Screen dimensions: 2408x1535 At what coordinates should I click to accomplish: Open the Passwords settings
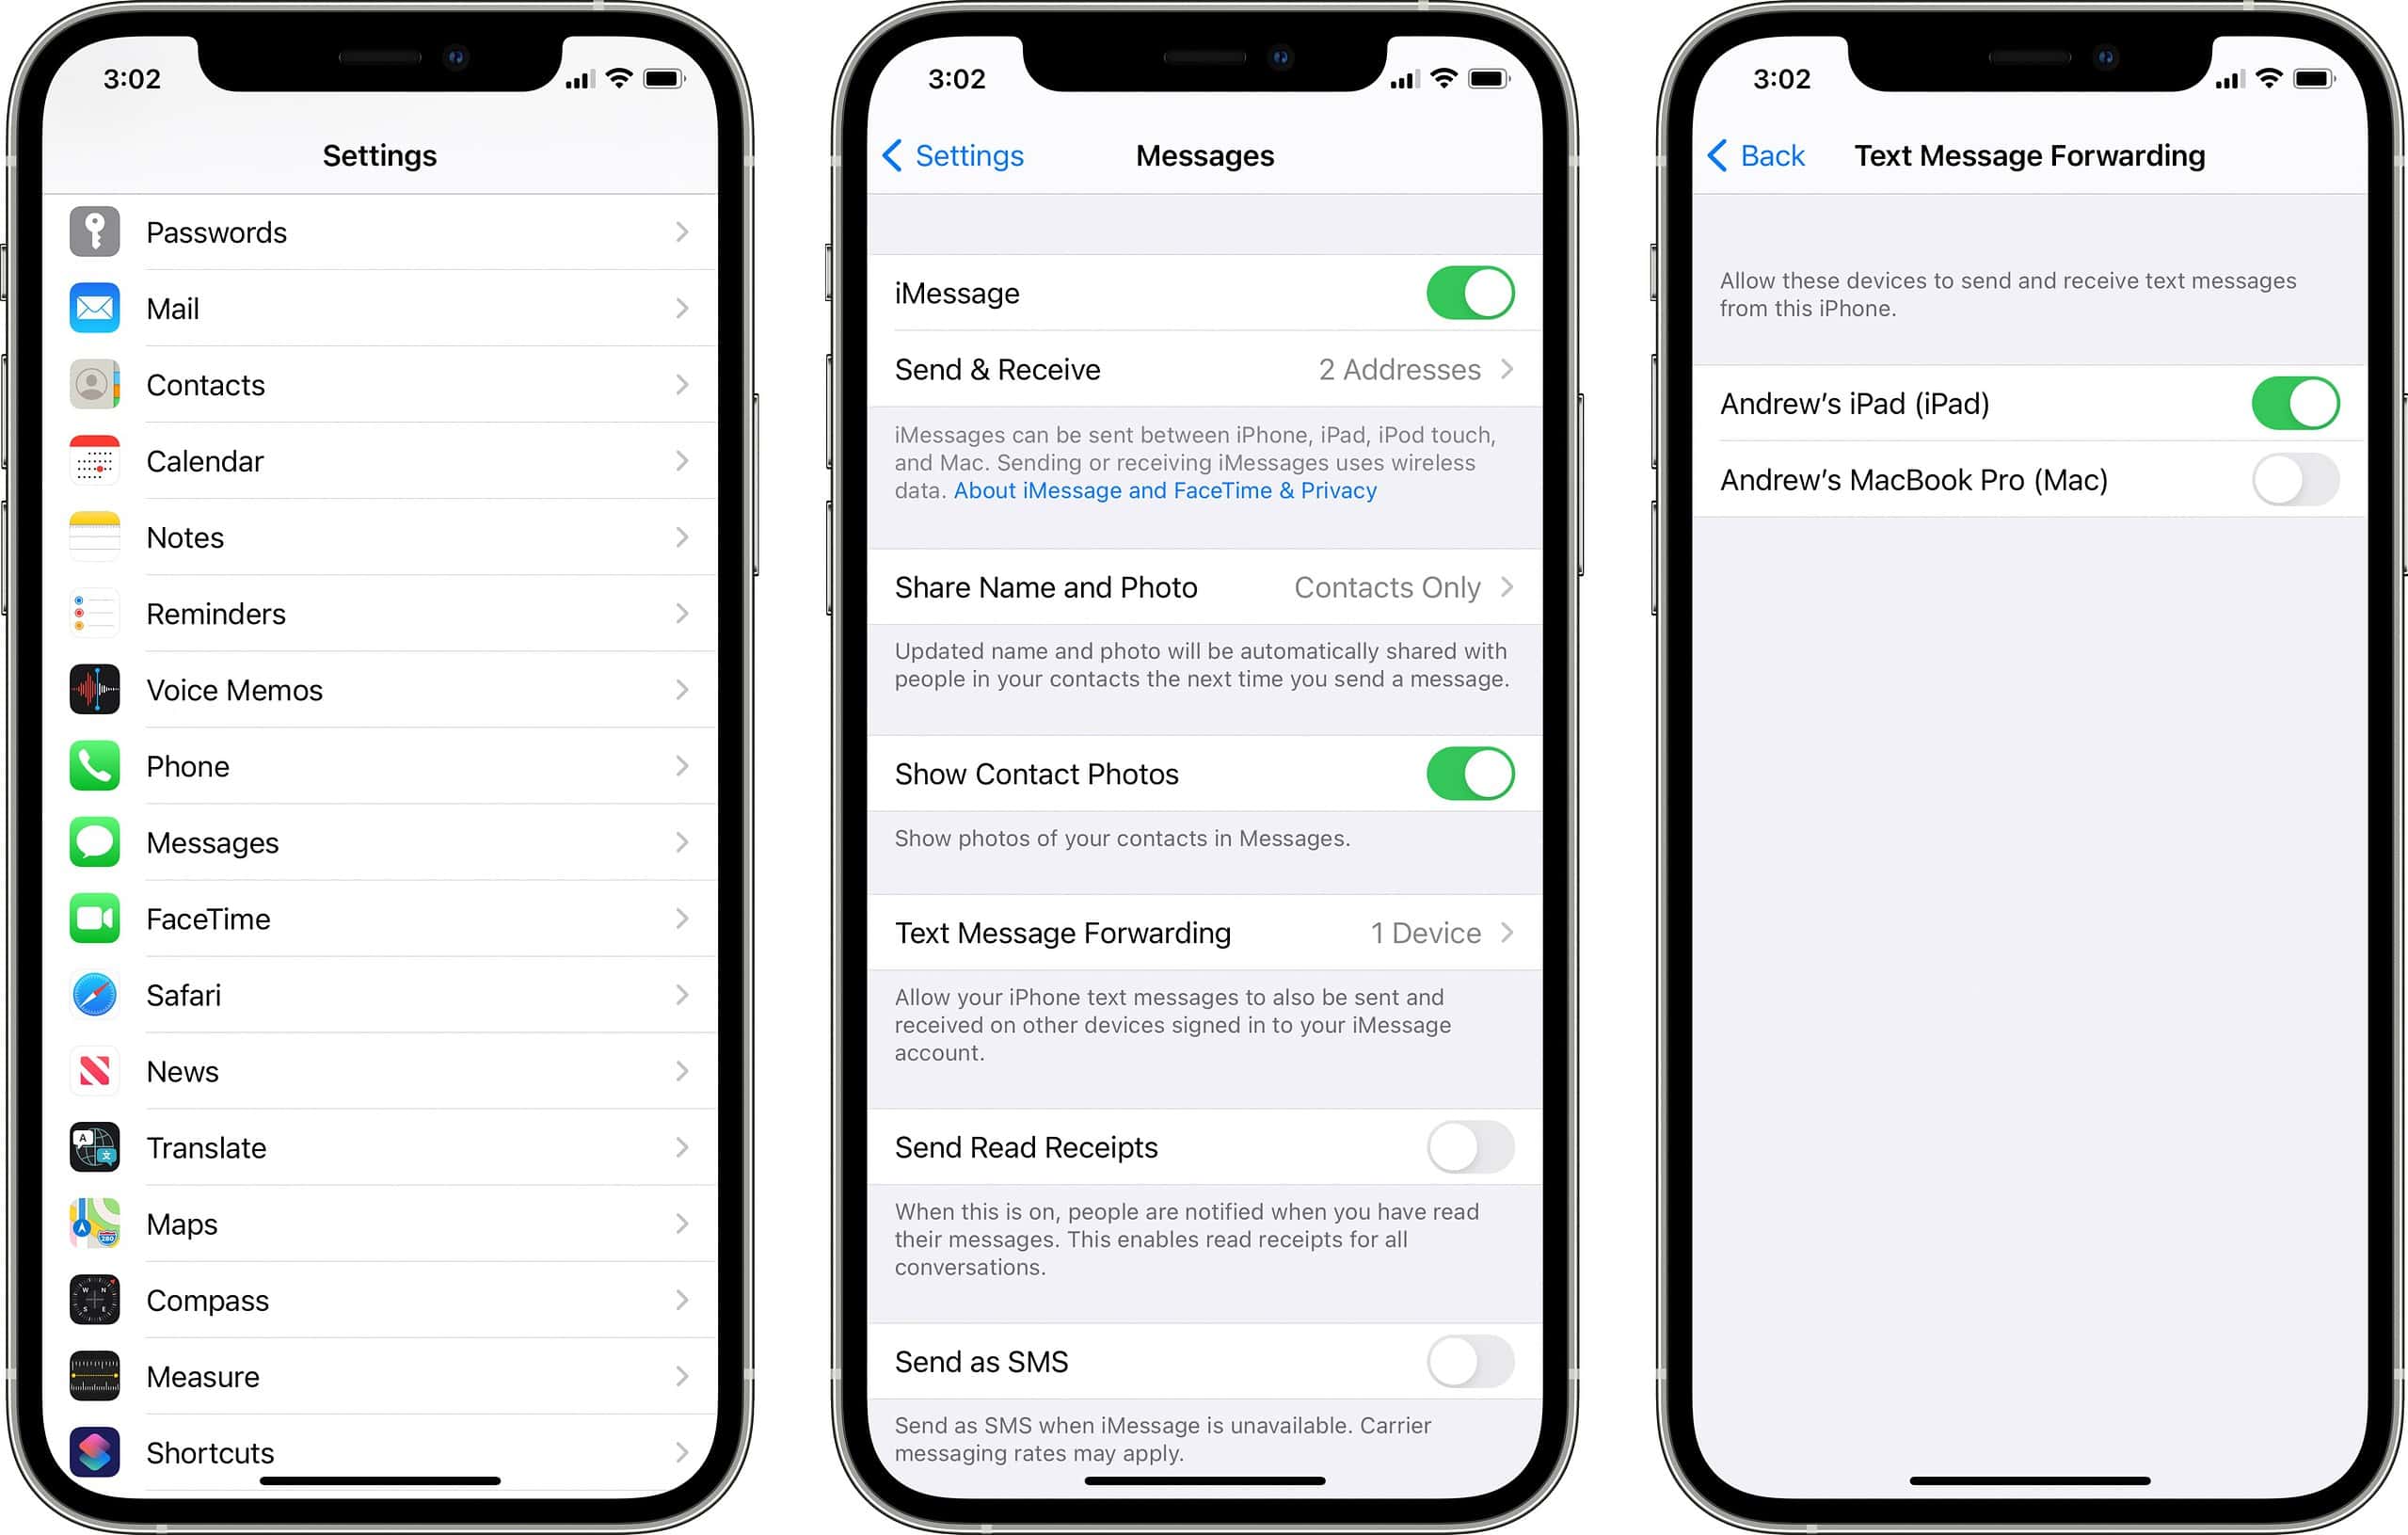point(379,230)
